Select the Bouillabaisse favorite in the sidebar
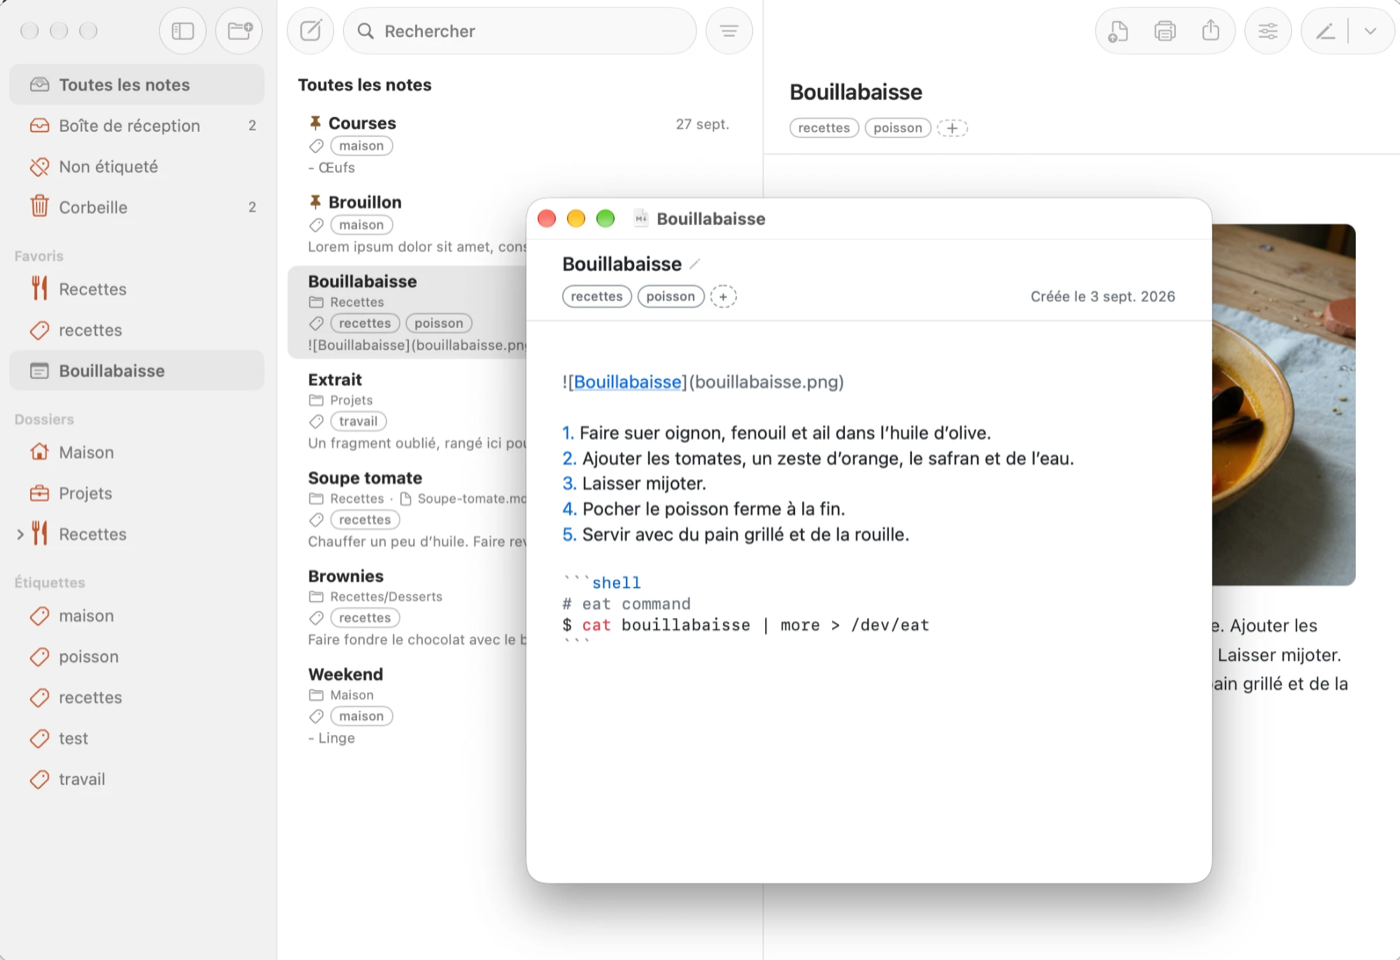 coord(137,371)
